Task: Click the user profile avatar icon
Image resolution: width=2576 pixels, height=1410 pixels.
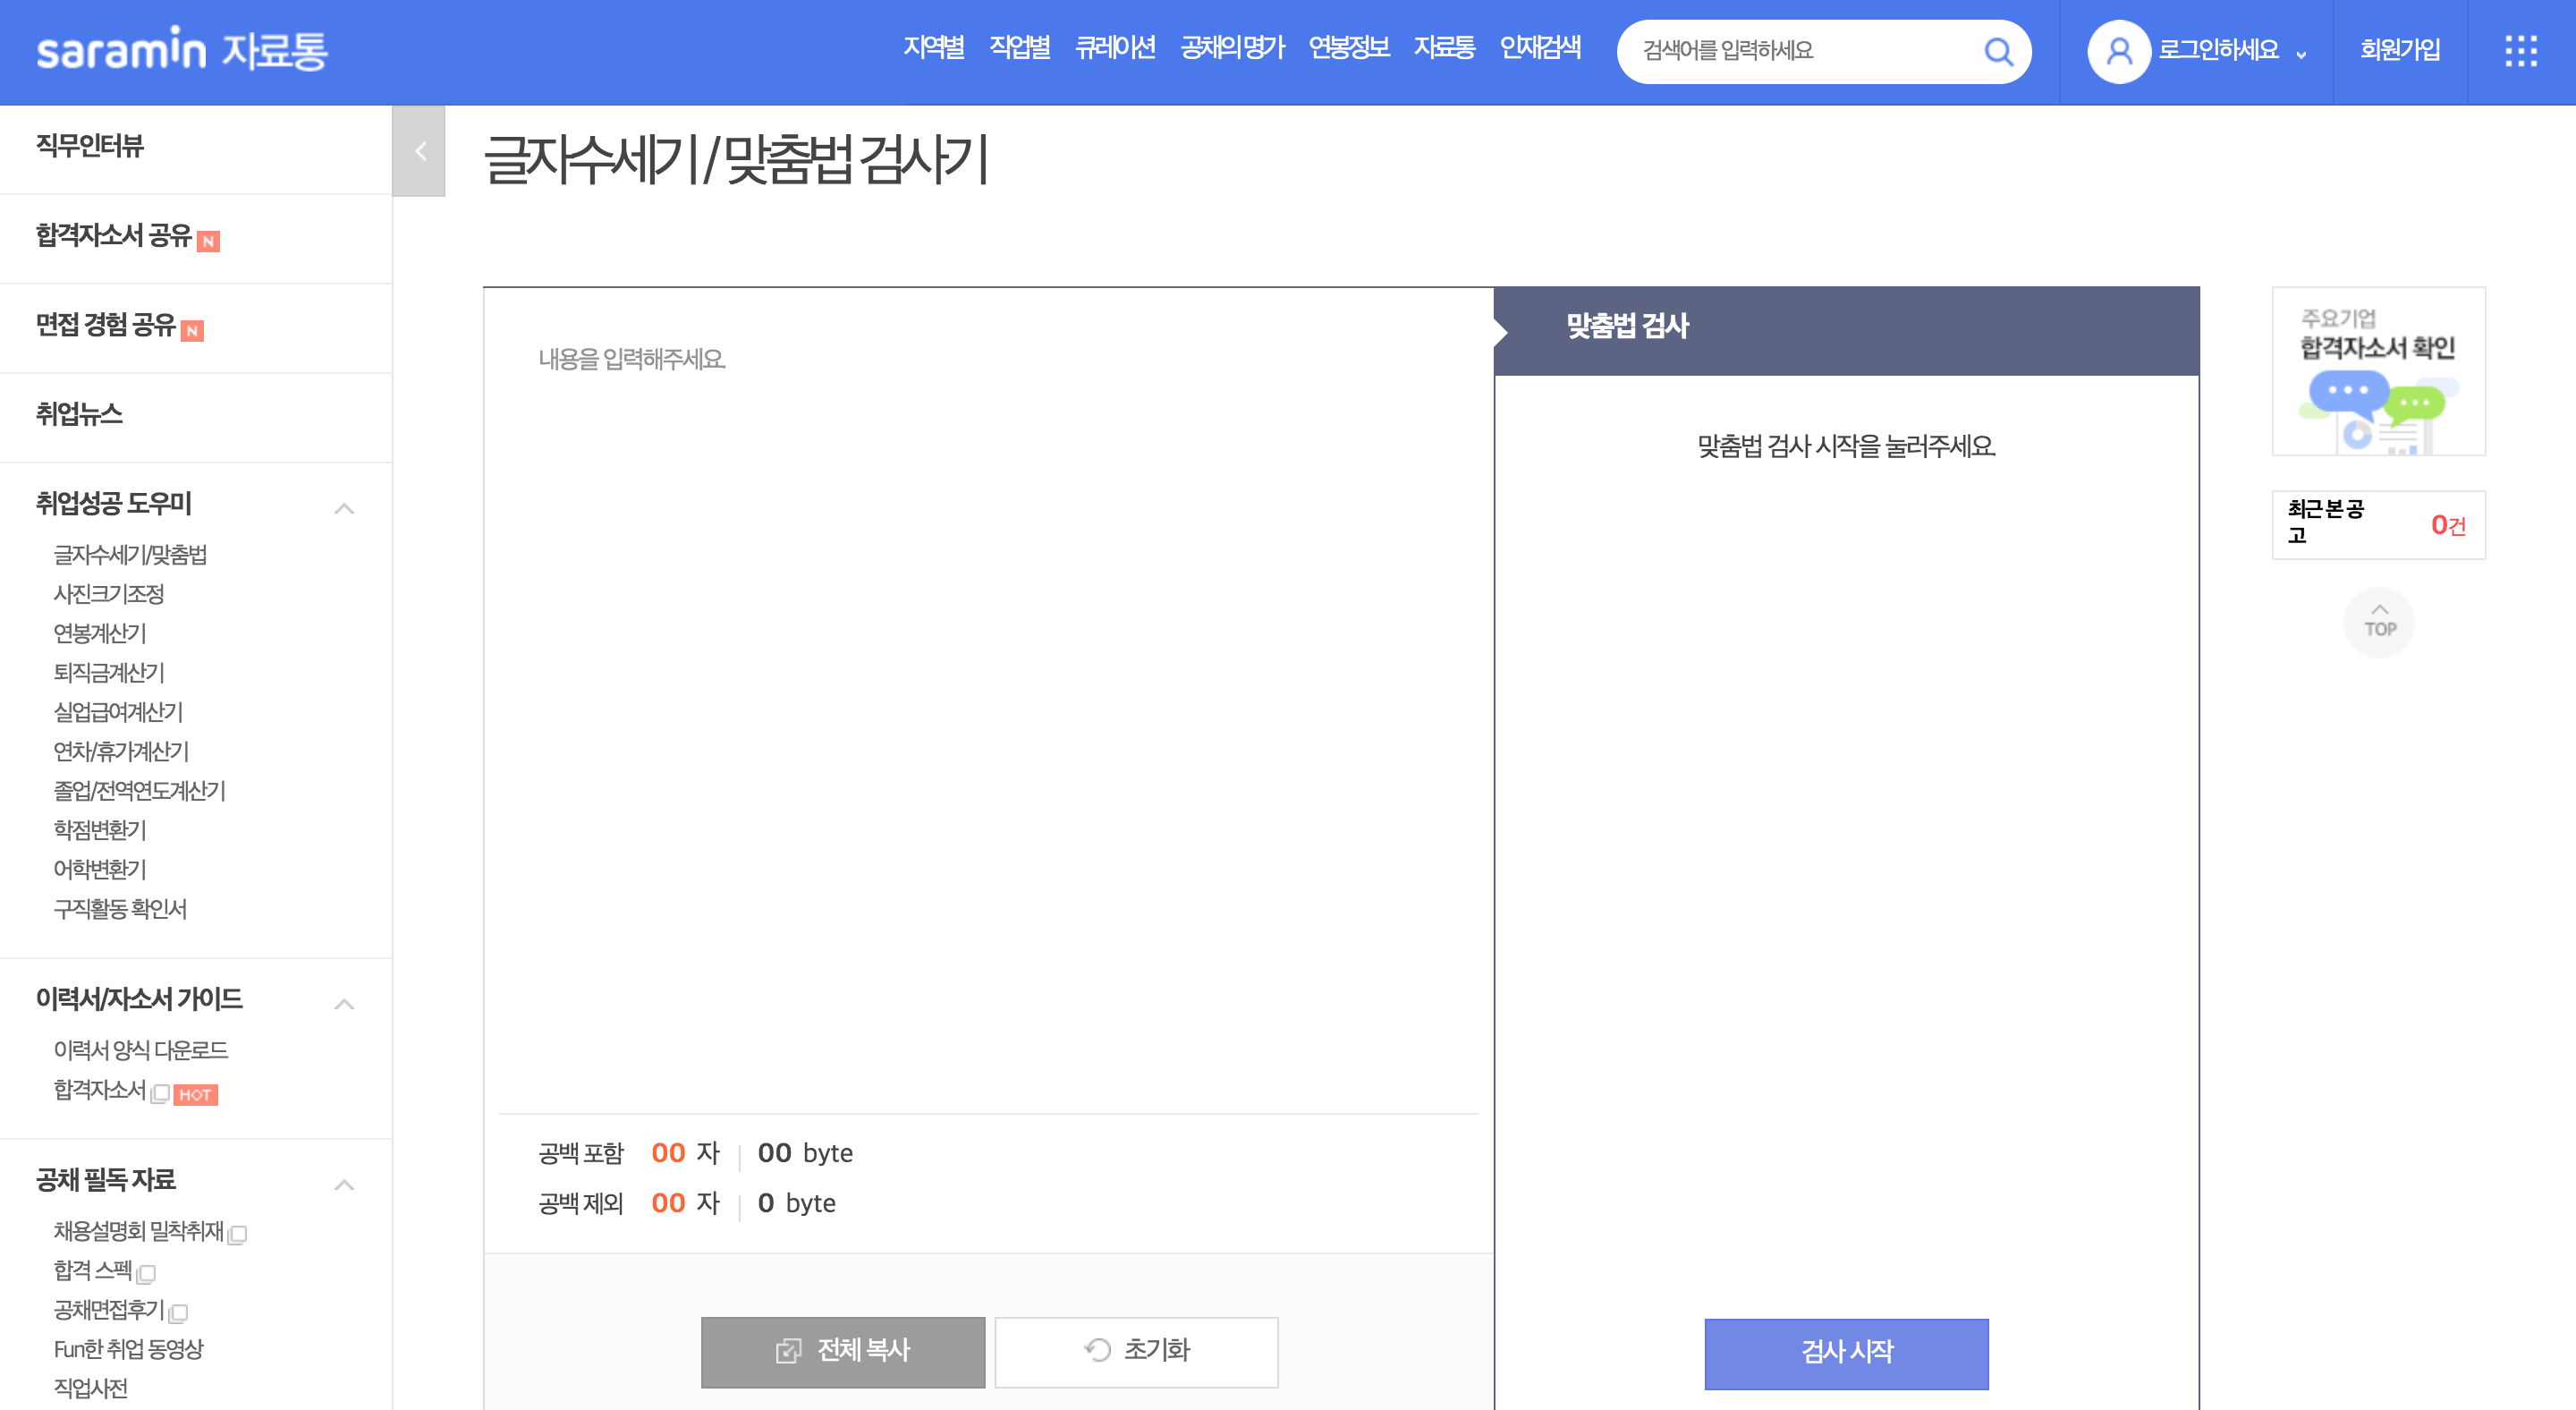Action: [2118, 51]
